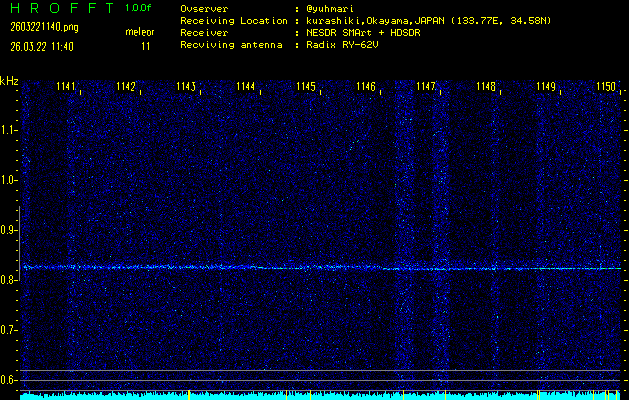The height and width of the screenshot is (400, 629).
Task: Click the cyan amplitude strip at bottom
Action: 320,396
